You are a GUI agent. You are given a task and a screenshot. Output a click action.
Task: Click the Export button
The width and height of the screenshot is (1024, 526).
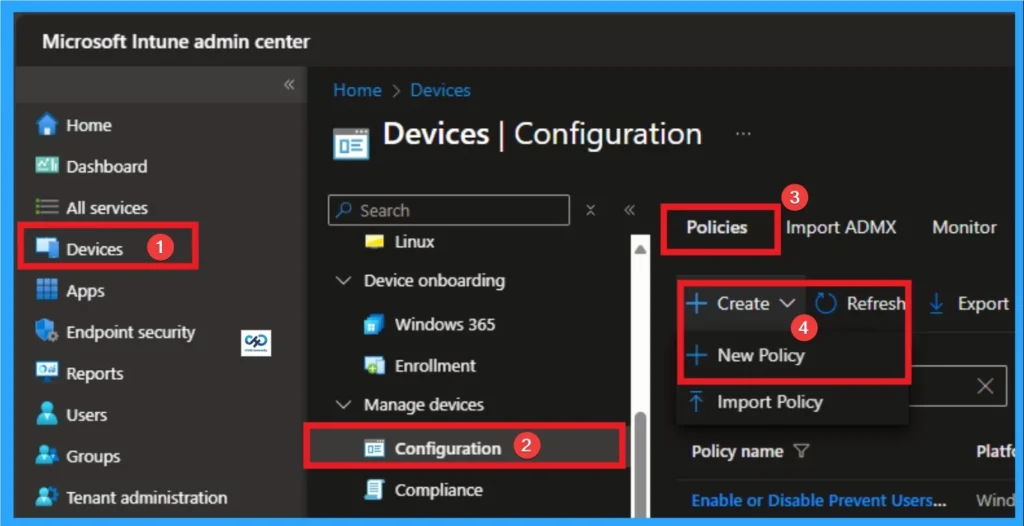tap(969, 303)
